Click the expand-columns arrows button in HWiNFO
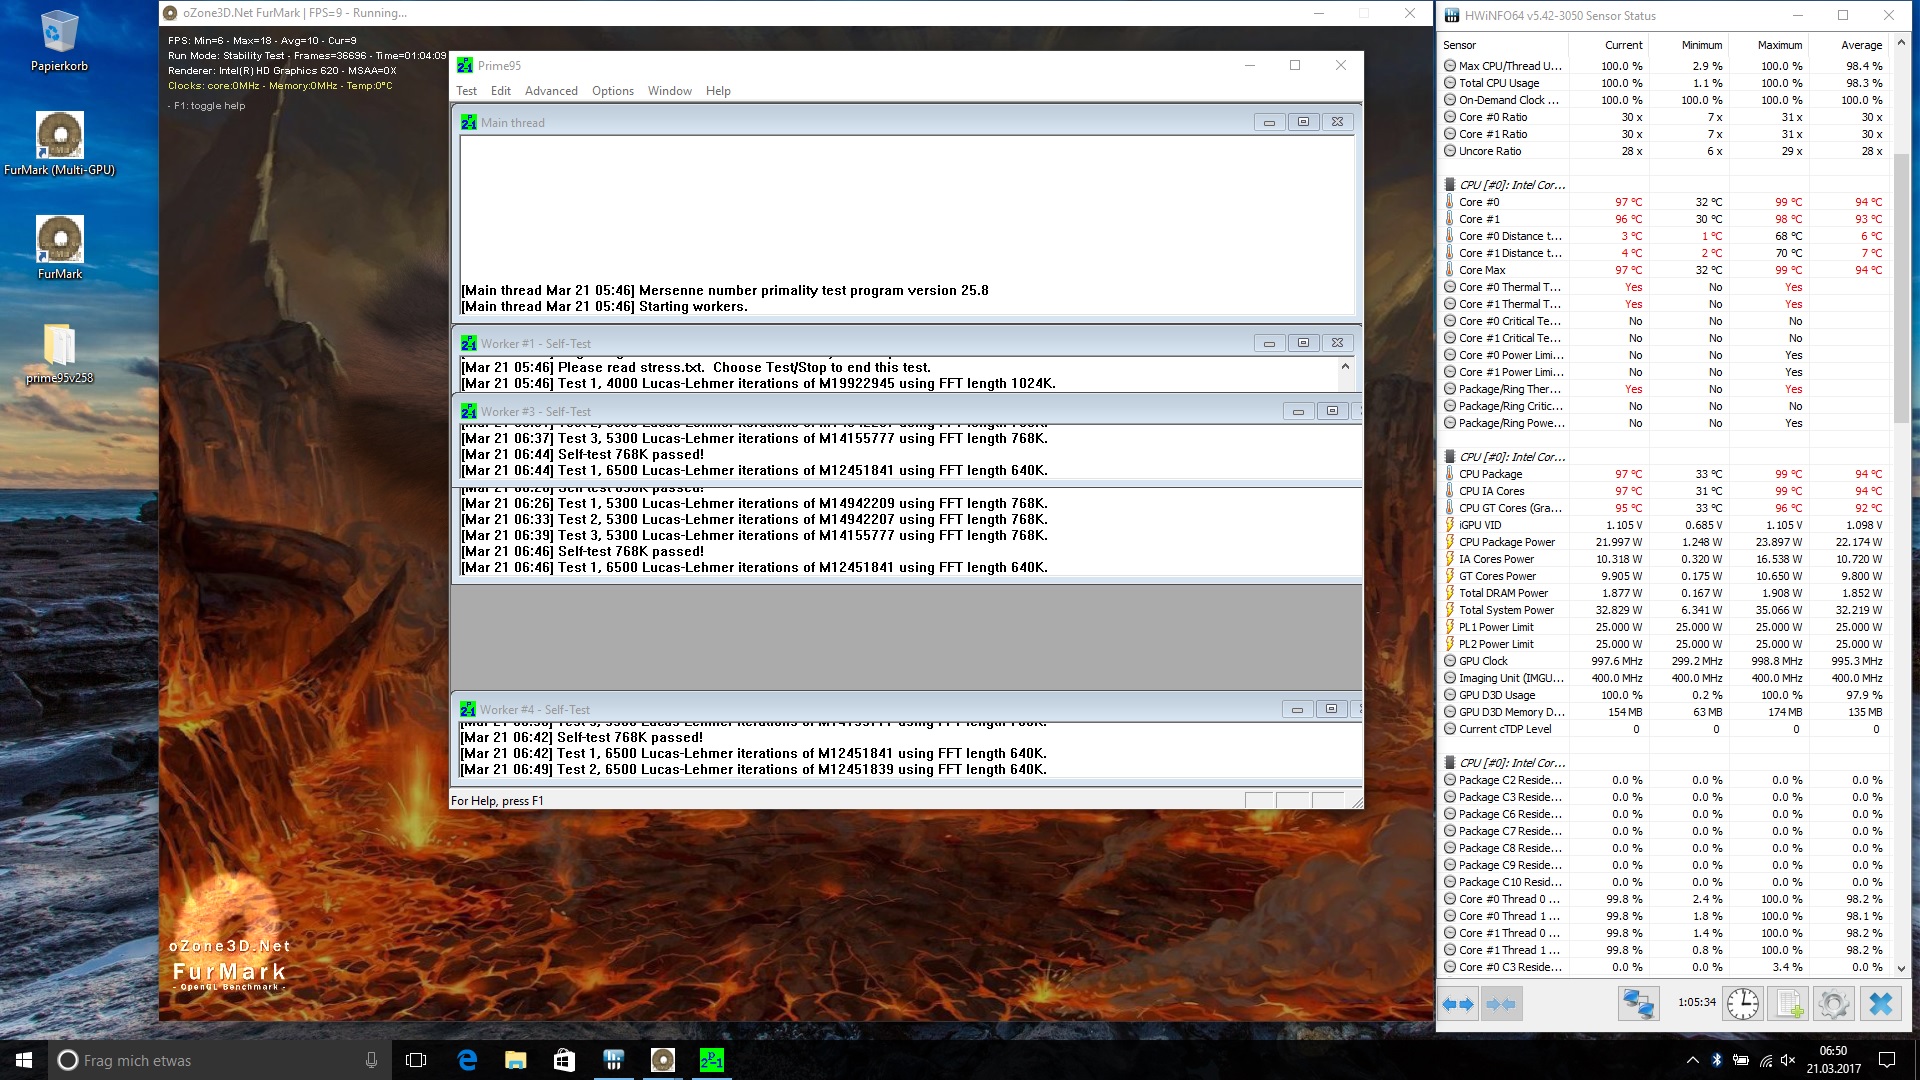Image resolution: width=1920 pixels, height=1080 pixels. [1458, 1004]
